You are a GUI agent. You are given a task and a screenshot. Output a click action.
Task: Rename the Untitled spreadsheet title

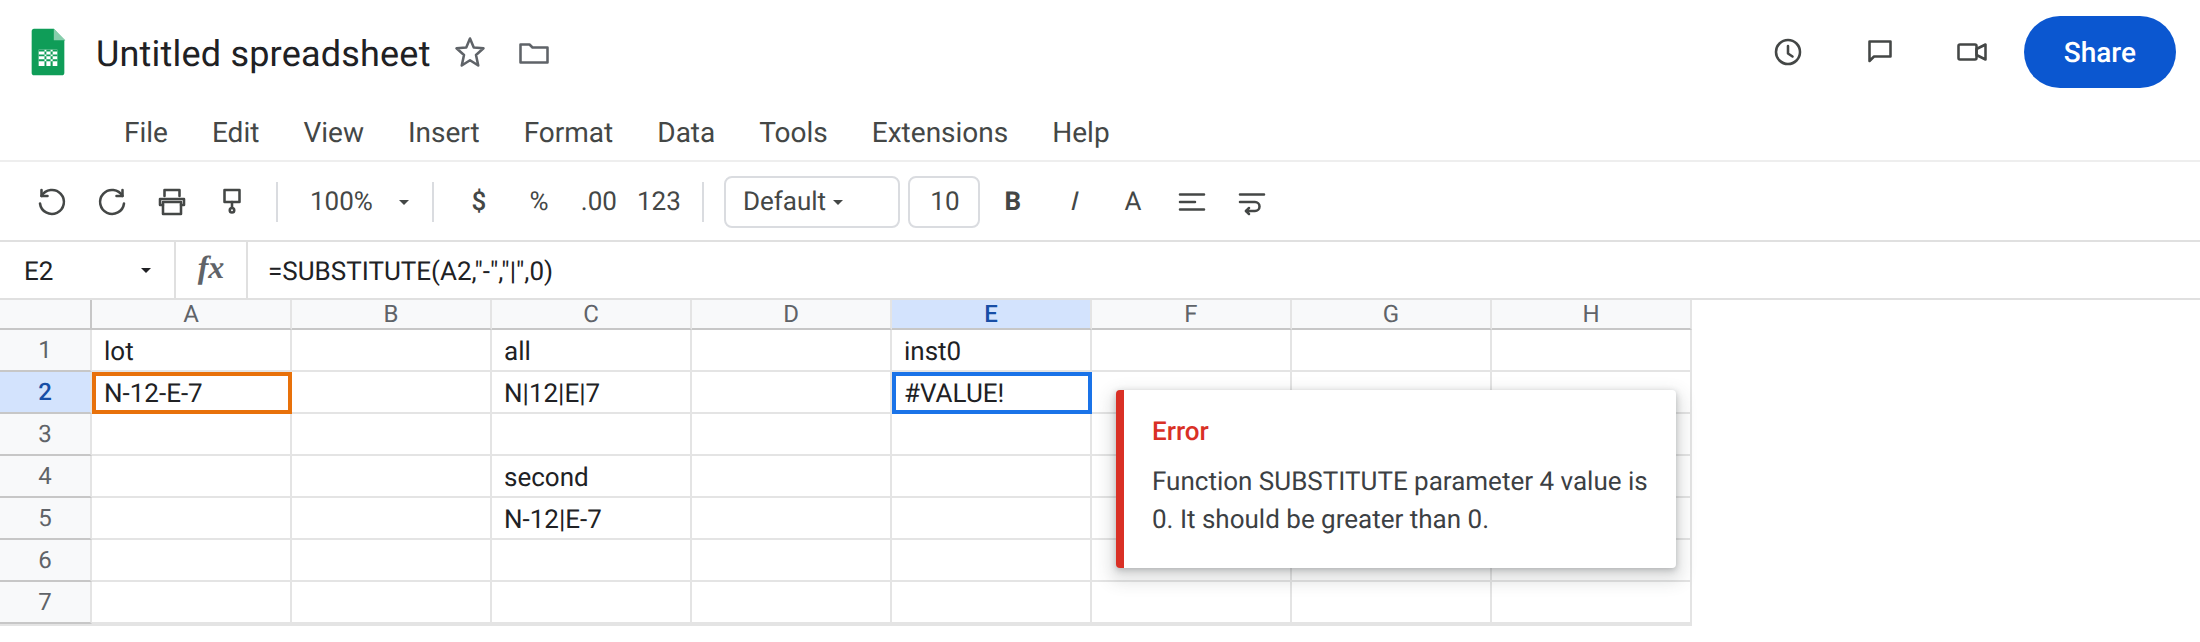point(263,53)
